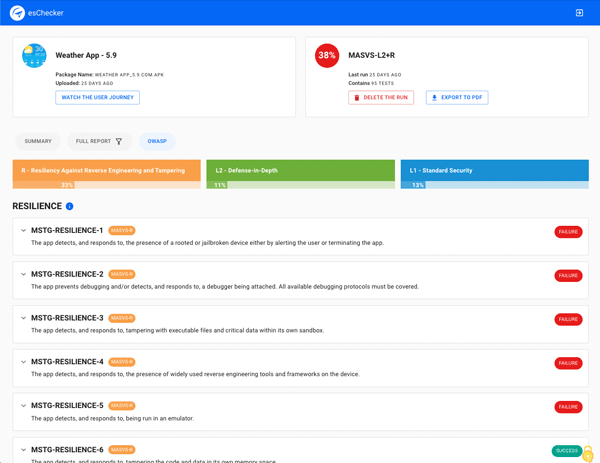The height and width of the screenshot is (463, 600).
Task: Click the RESILIENCE info icon
Action: coord(69,206)
